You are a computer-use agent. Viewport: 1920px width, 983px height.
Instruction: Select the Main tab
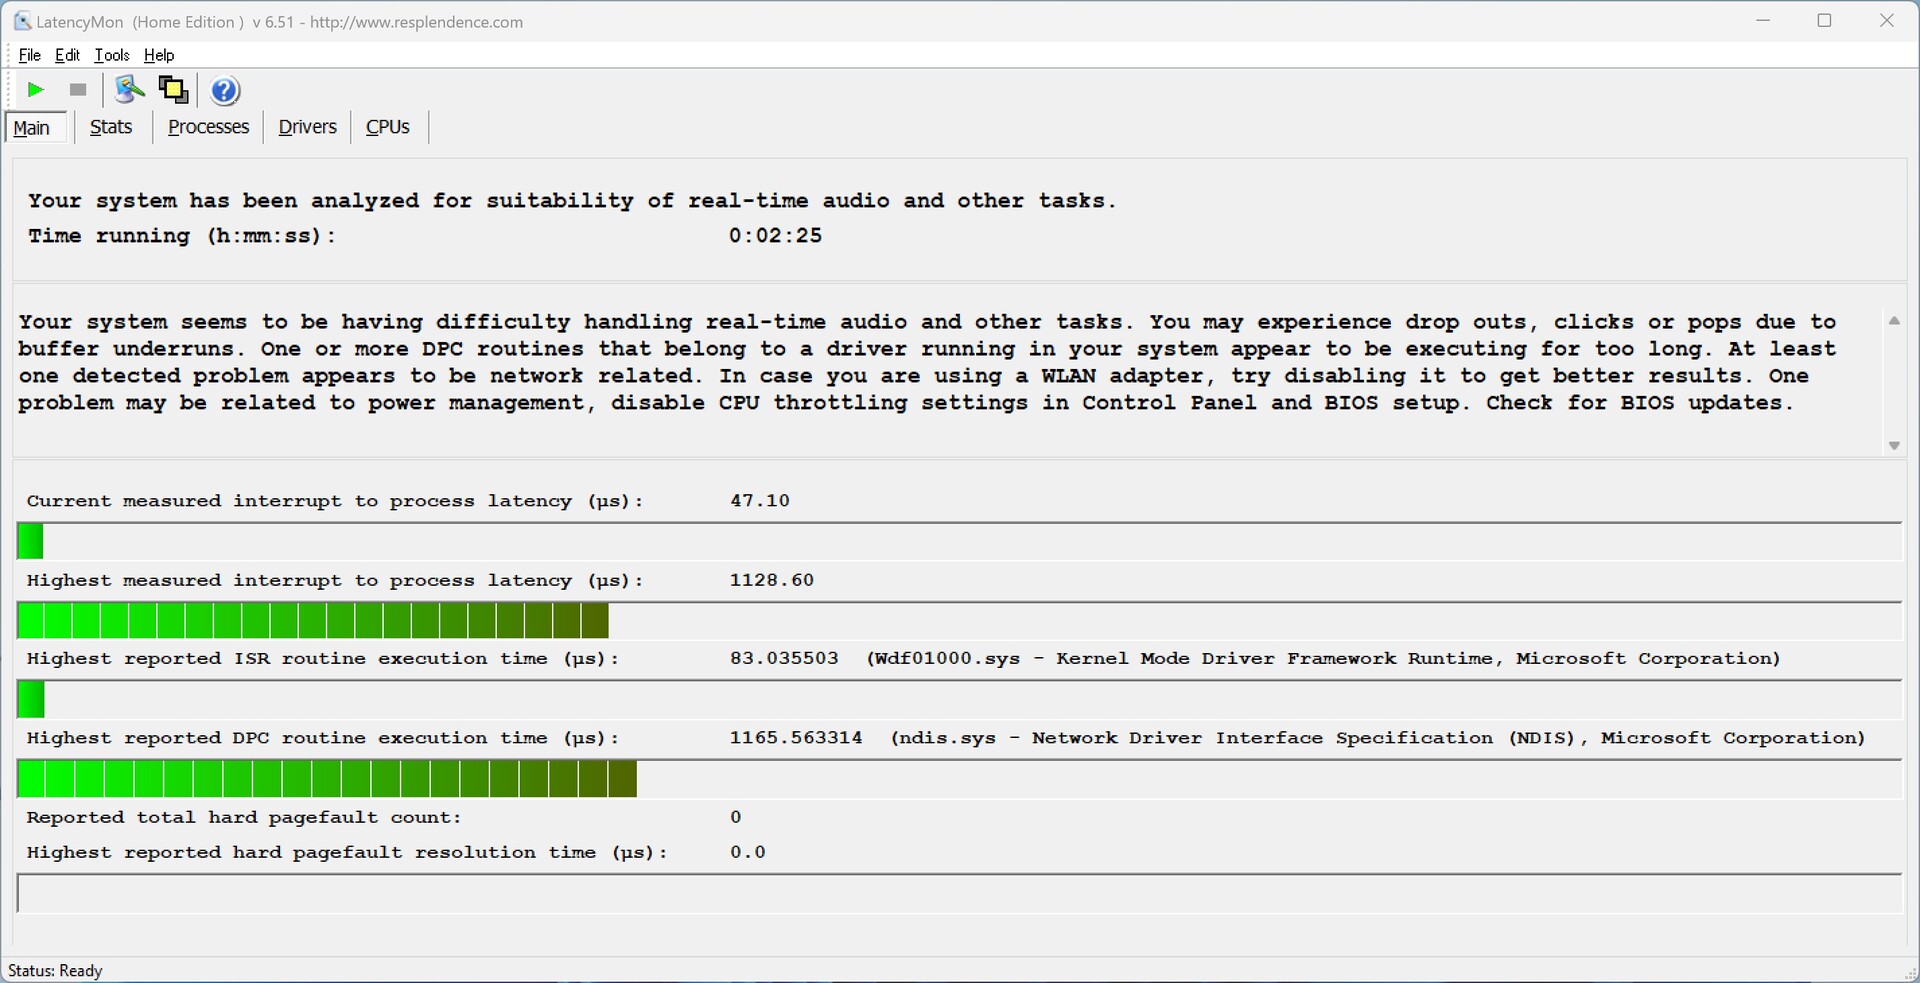click(x=36, y=128)
